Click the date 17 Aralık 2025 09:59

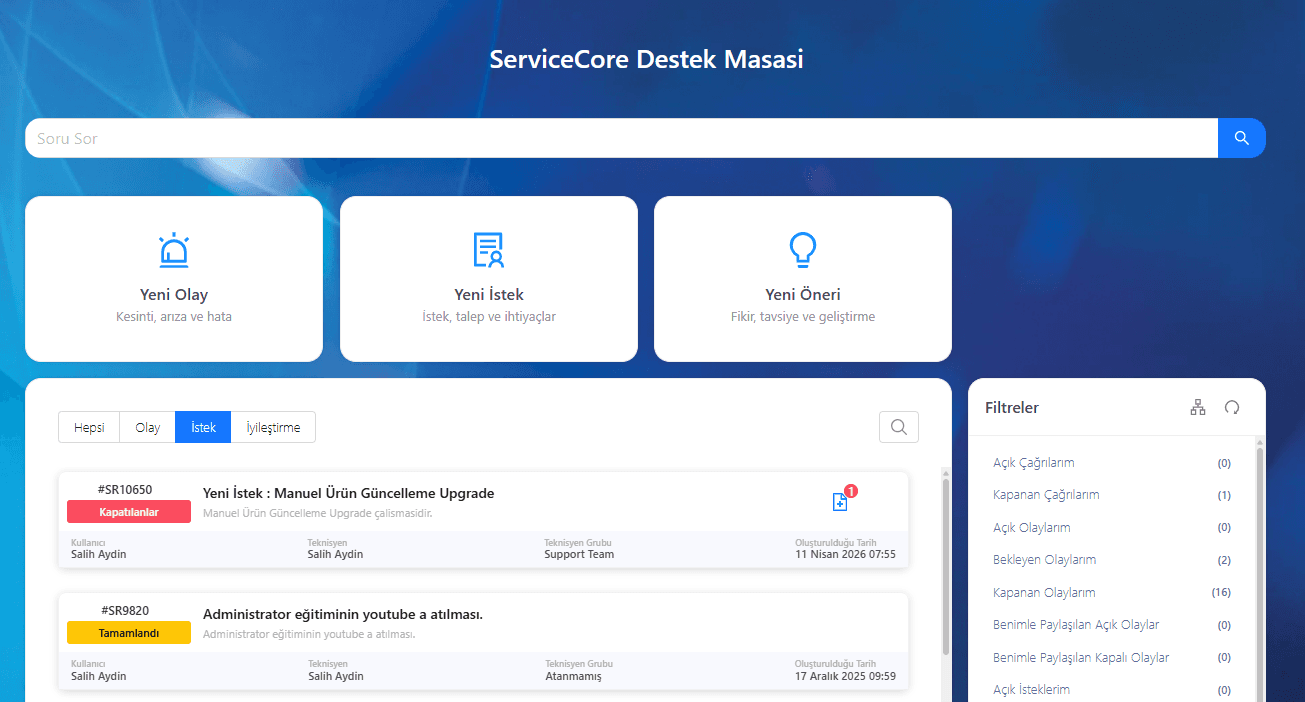coord(846,676)
